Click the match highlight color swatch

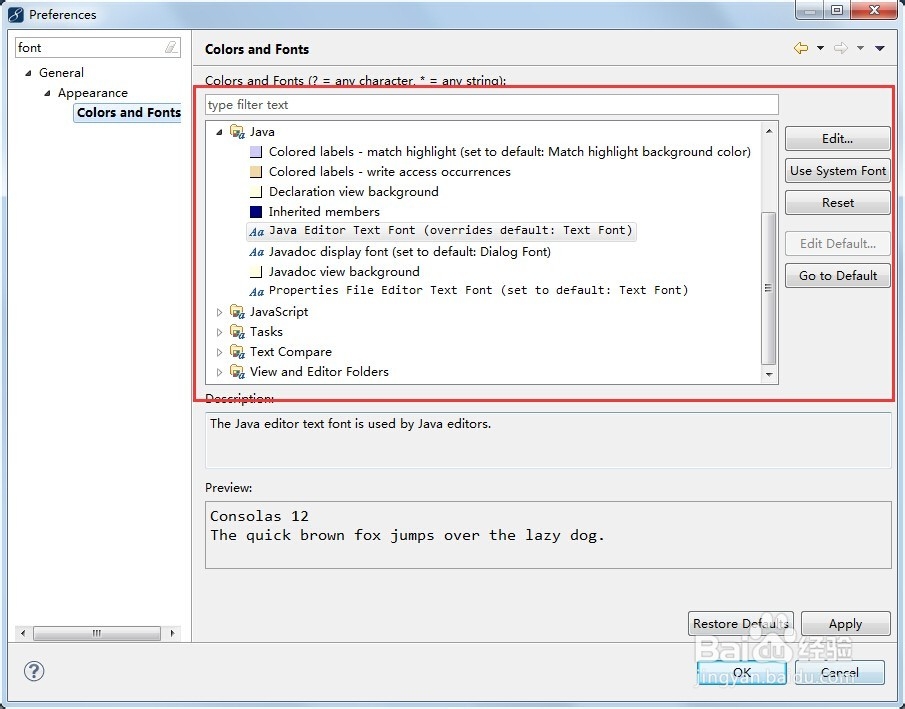tap(256, 152)
